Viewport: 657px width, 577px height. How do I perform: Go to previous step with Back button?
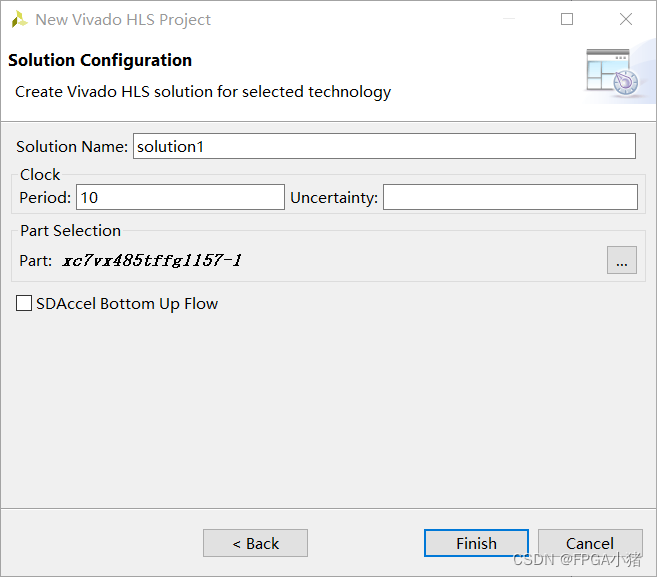click(x=256, y=543)
